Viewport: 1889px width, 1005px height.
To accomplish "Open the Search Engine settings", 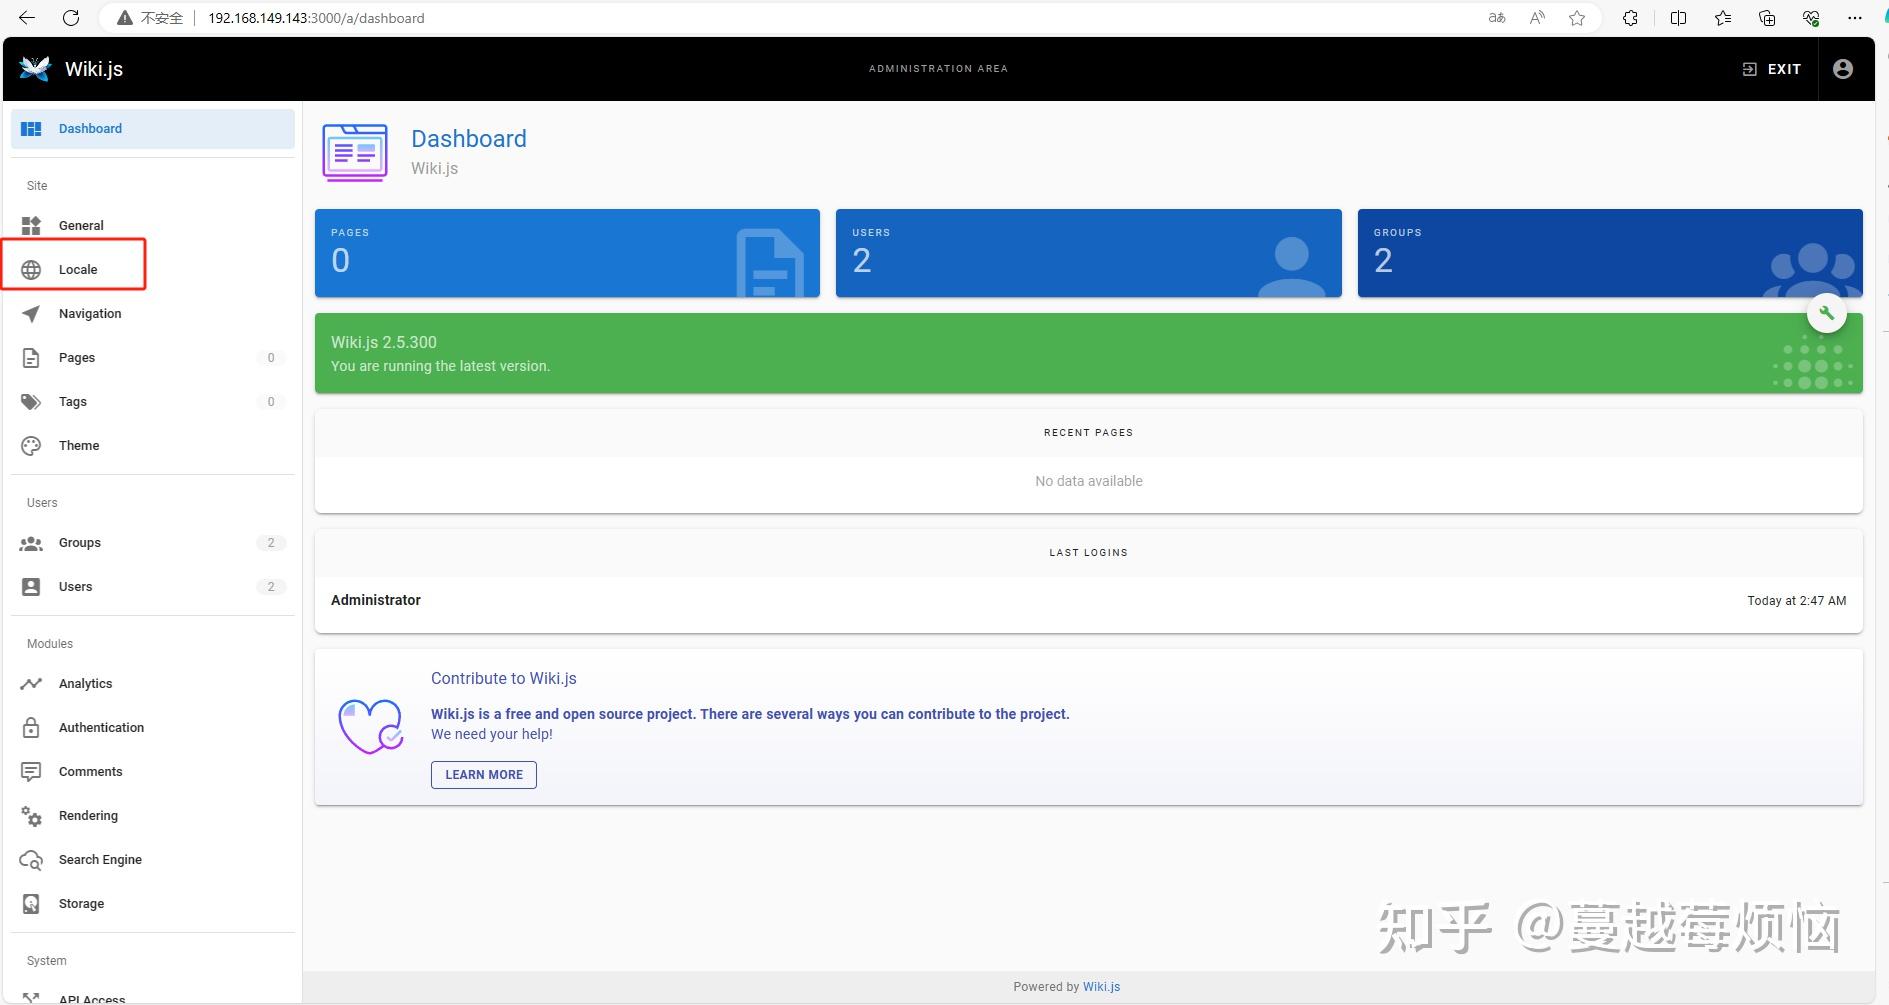I will tap(99, 859).
